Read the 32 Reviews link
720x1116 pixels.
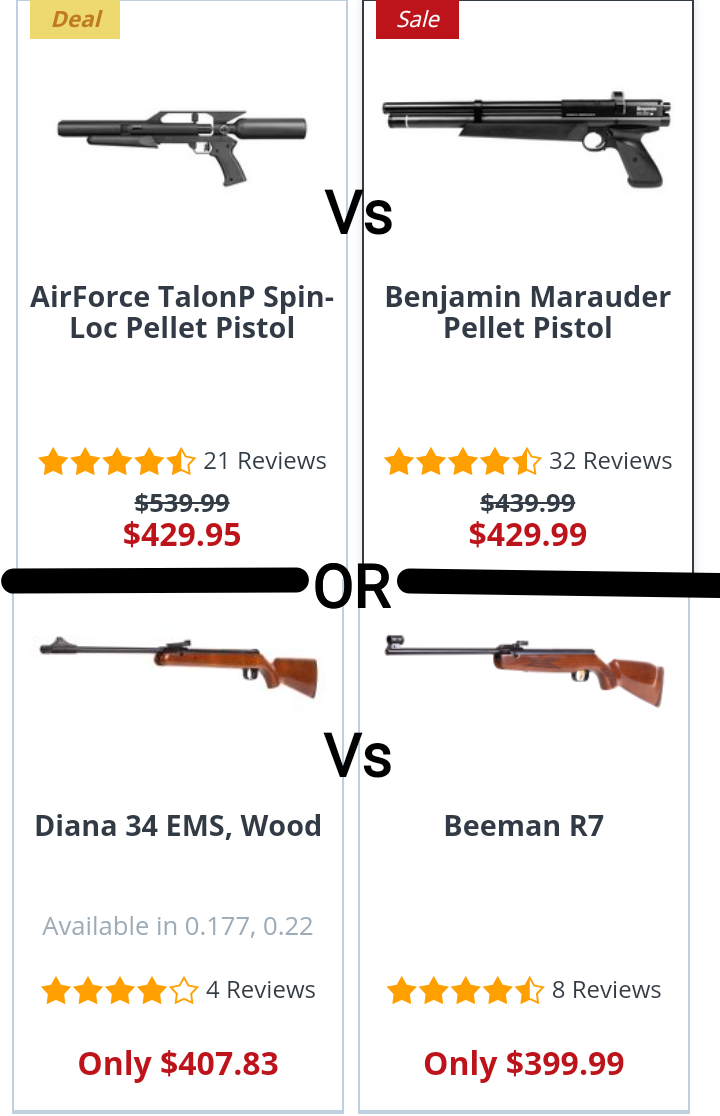(x=610, y=461)
